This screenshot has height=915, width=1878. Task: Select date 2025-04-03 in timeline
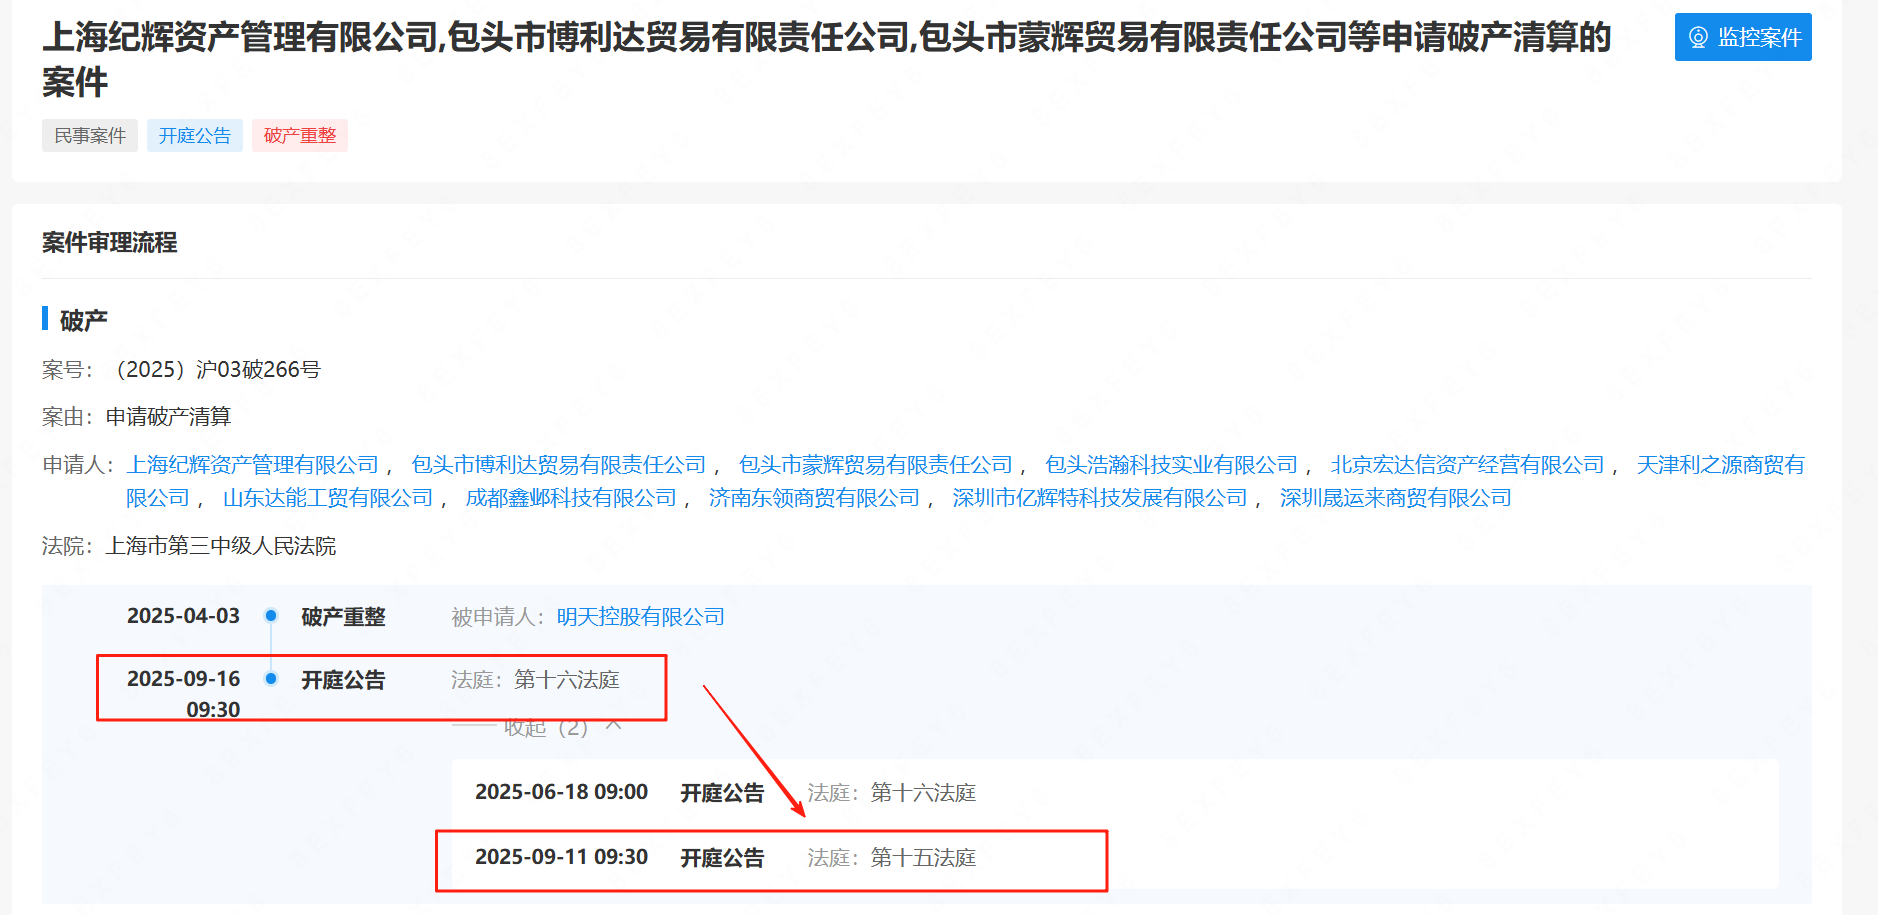point(183,616)
